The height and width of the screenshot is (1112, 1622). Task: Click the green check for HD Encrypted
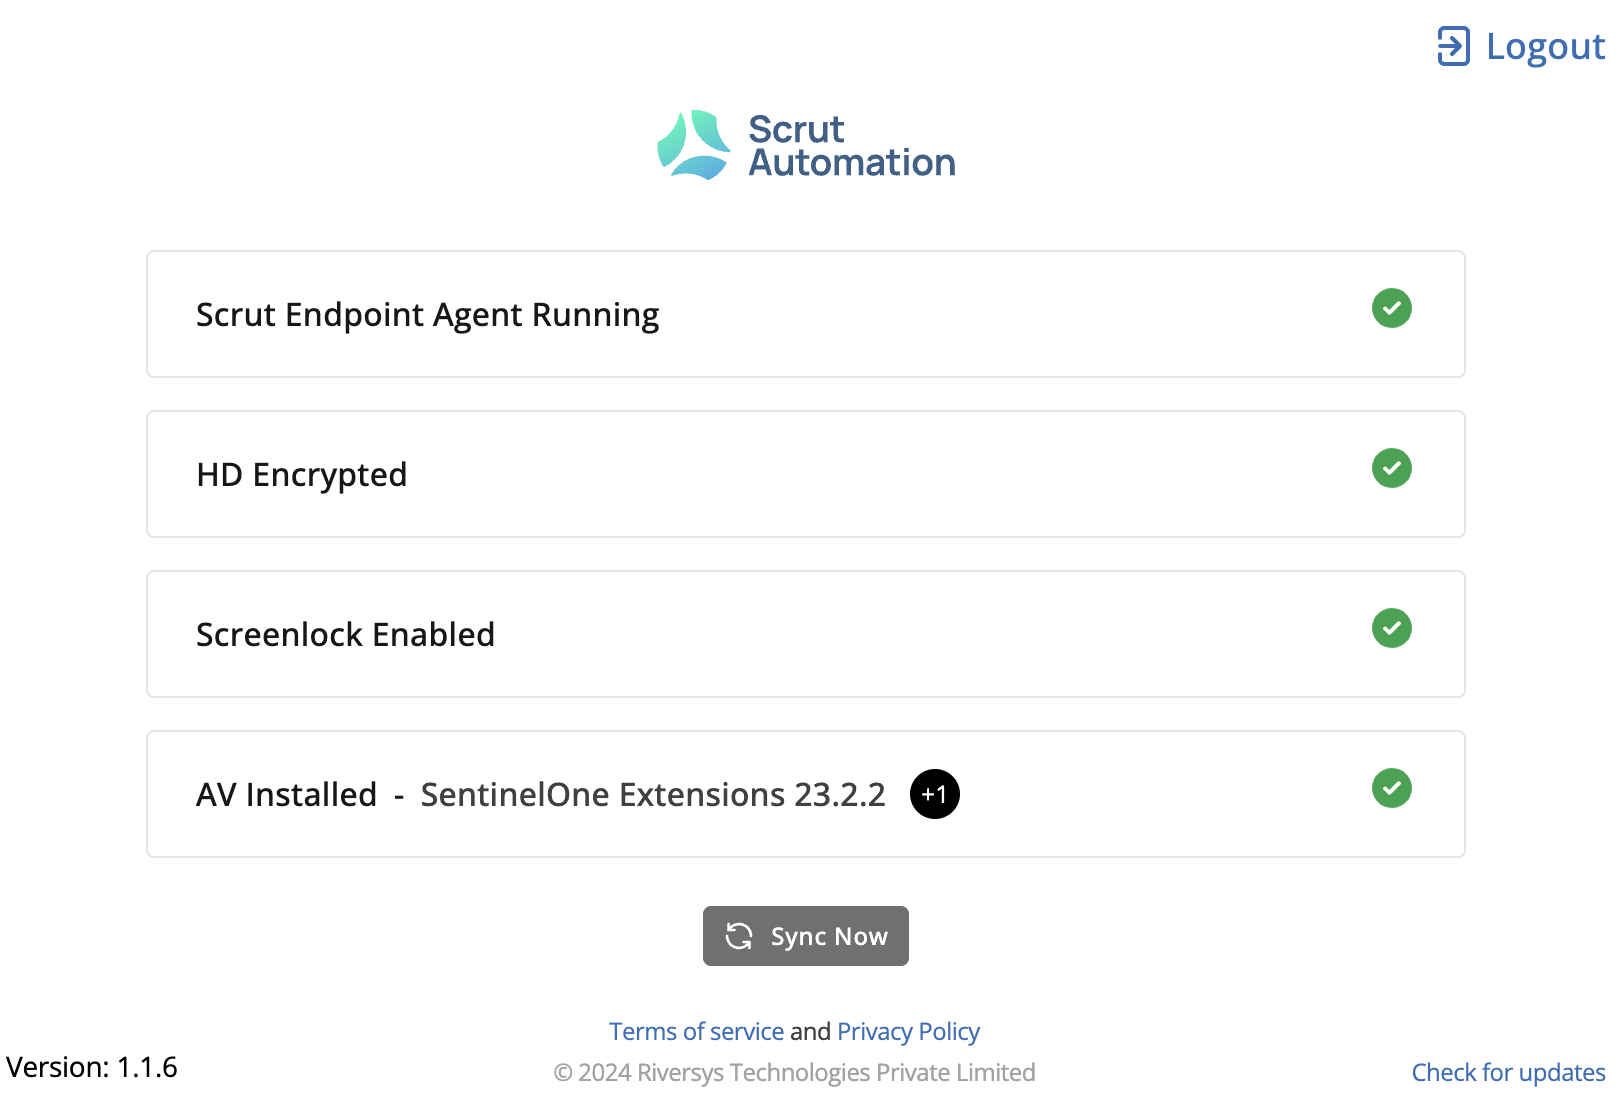point(1391,468)
